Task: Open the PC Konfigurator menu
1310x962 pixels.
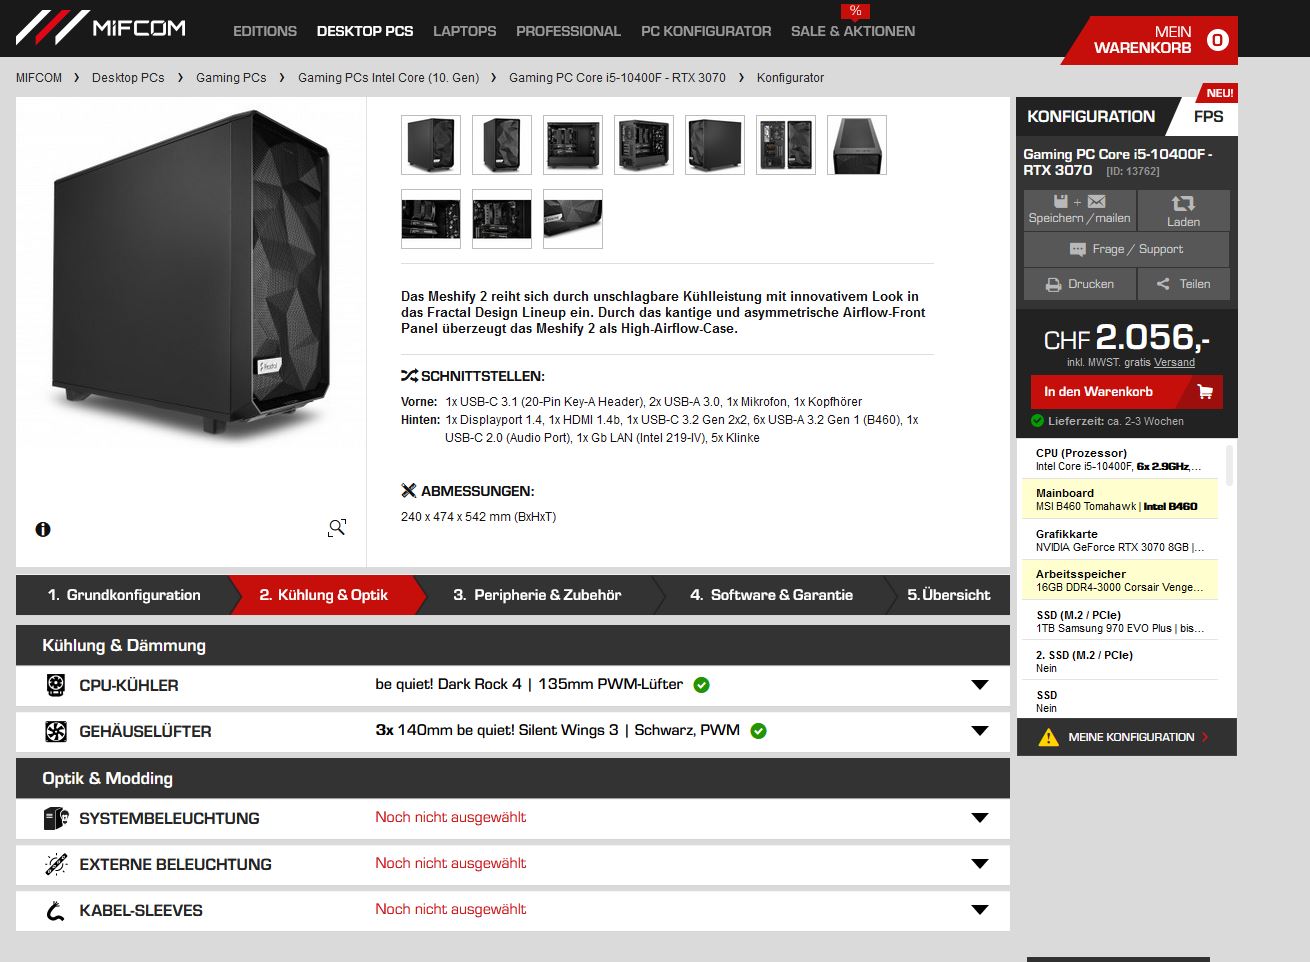Action: point(706,31)
